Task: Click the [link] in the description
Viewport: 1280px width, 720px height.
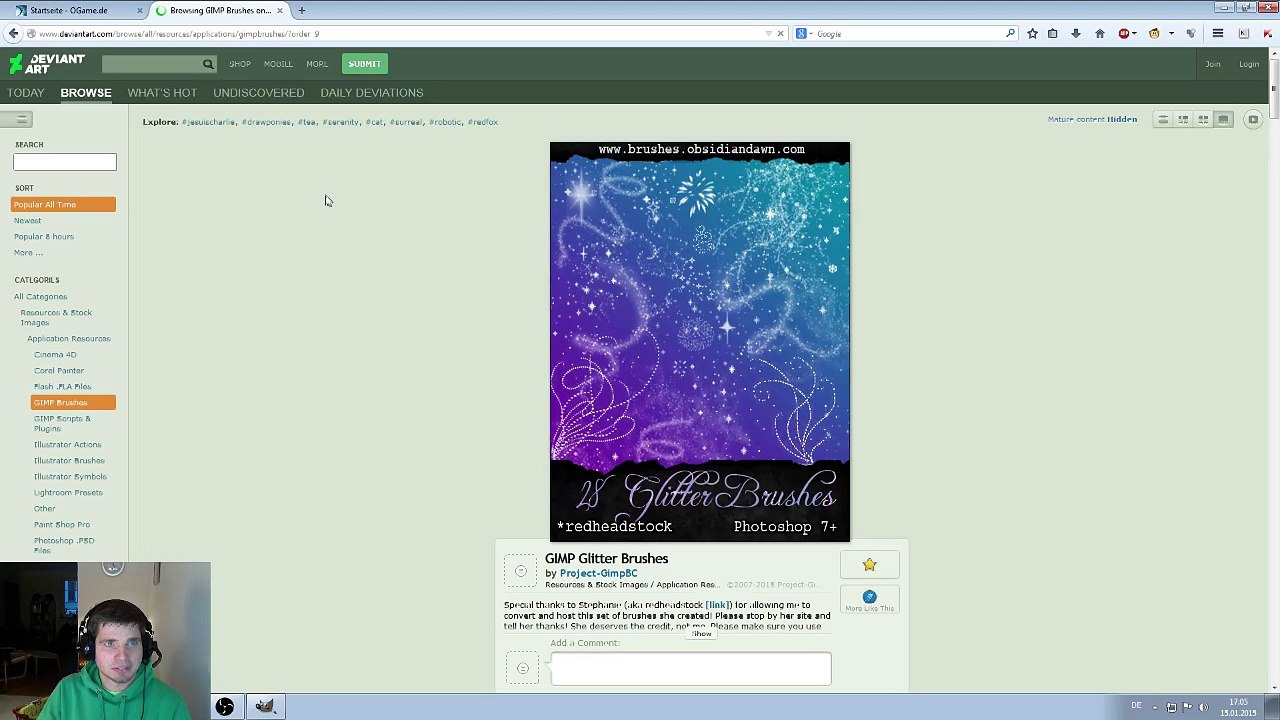Action: click(718, 605)
